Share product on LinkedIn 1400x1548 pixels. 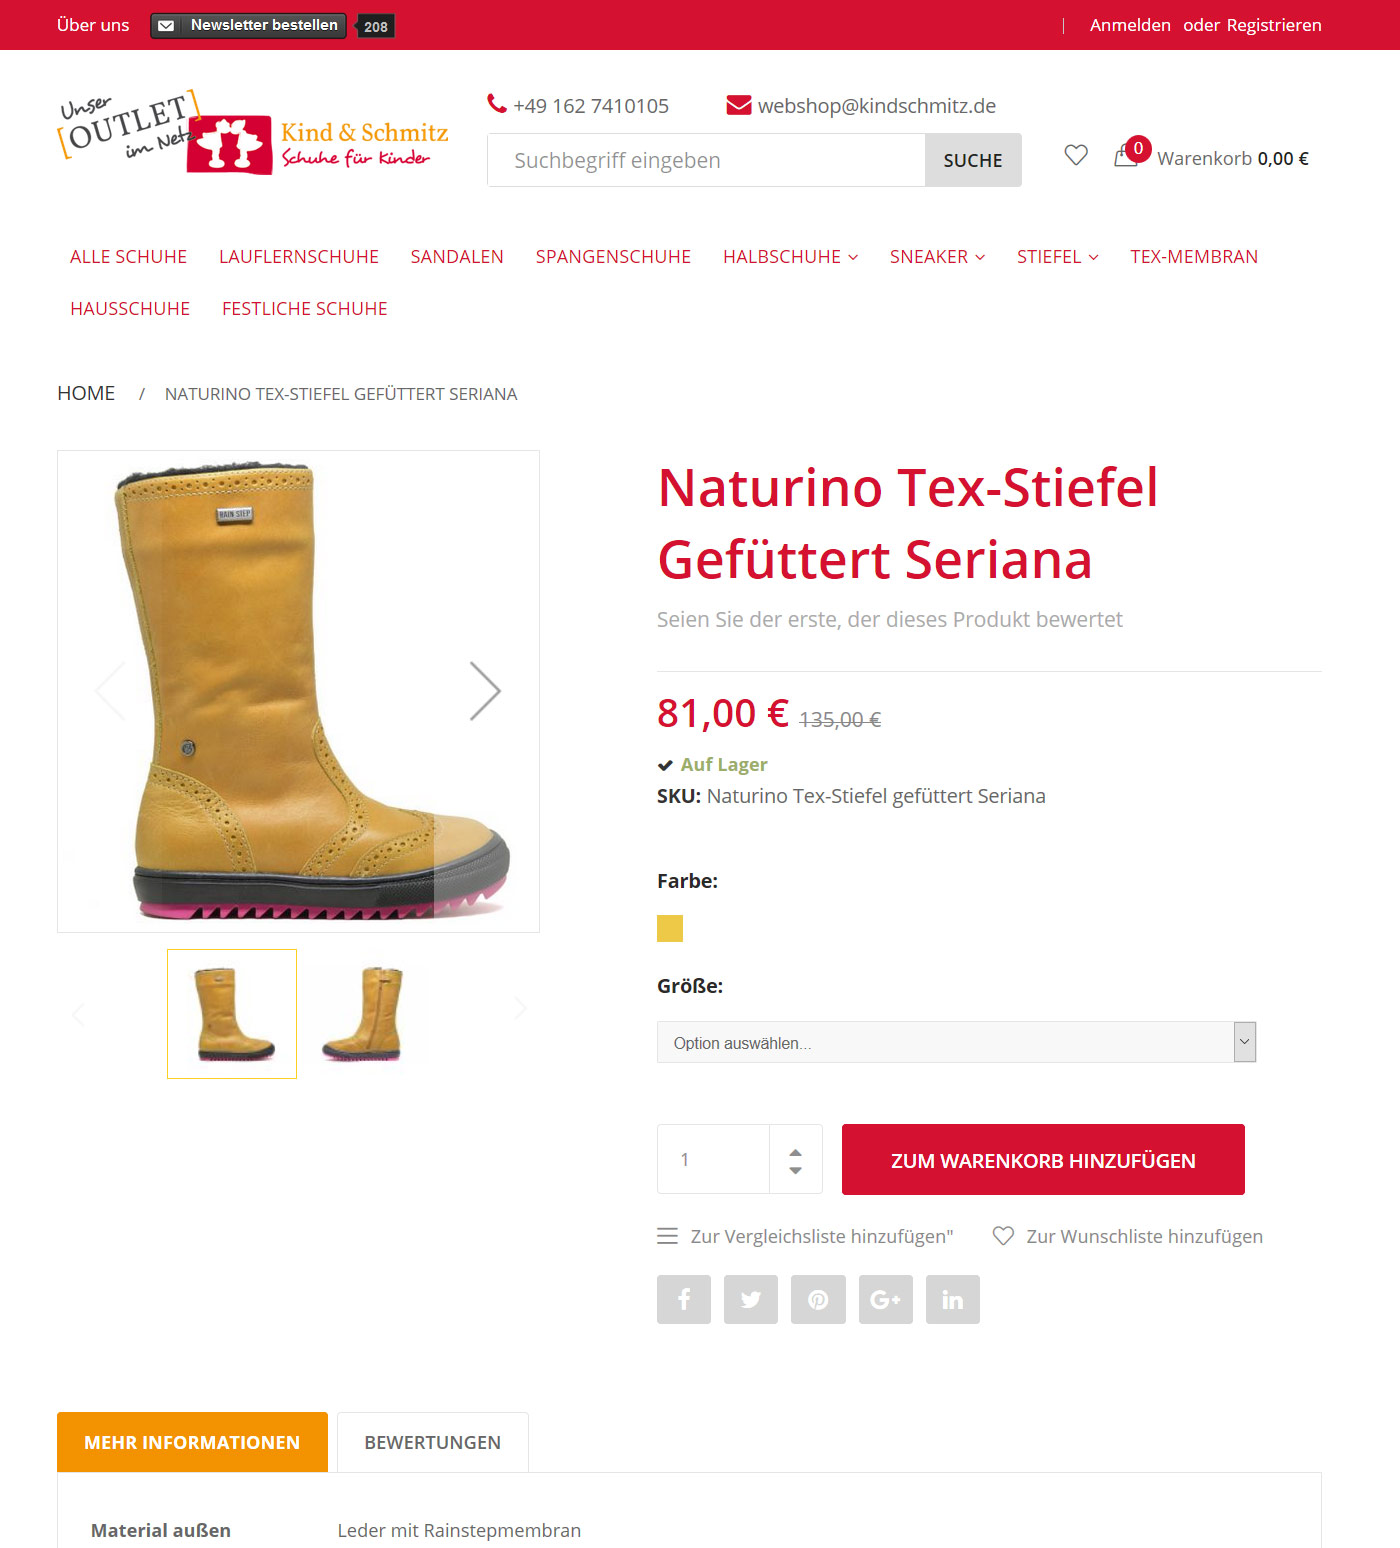click(953, 1299)
